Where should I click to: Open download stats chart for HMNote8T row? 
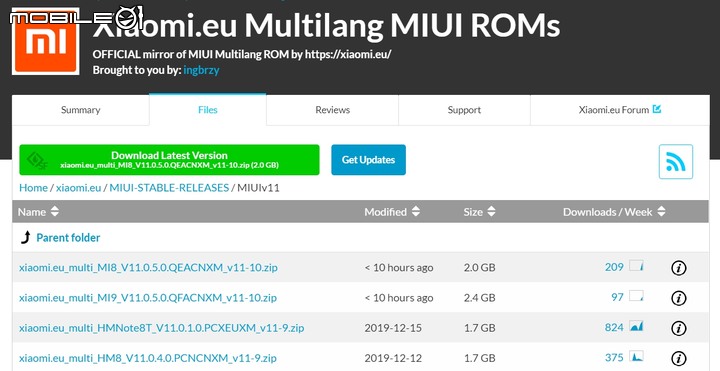click(x=636, y=326)
